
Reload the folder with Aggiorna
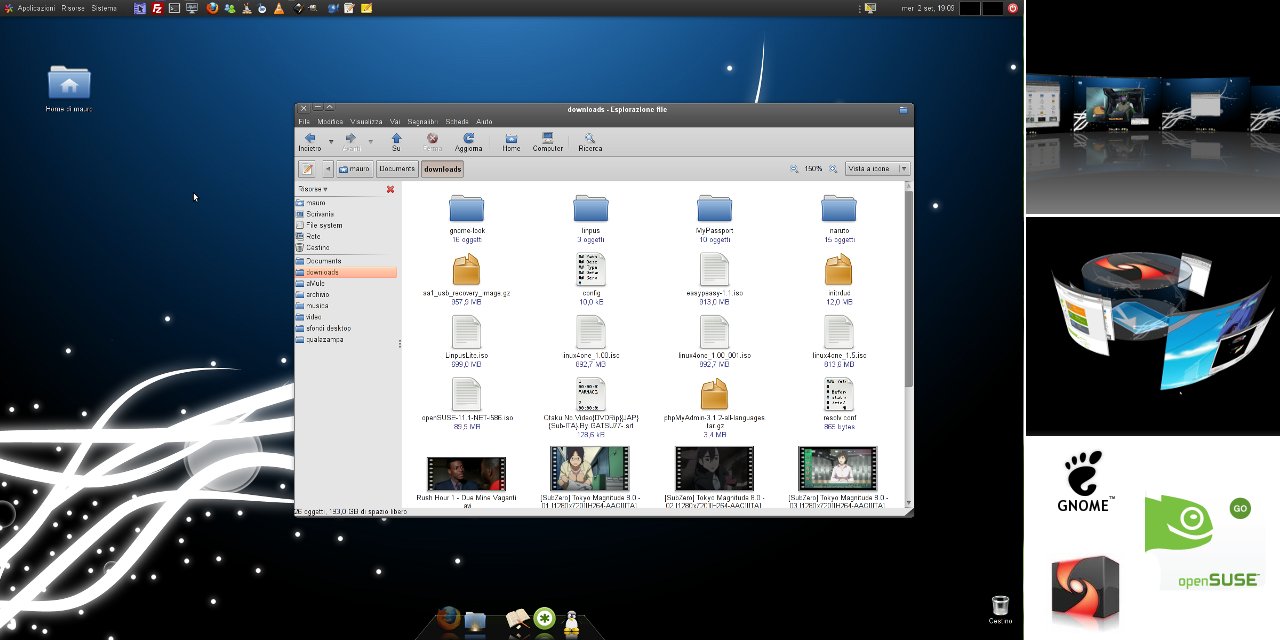(x=468, y=141)
